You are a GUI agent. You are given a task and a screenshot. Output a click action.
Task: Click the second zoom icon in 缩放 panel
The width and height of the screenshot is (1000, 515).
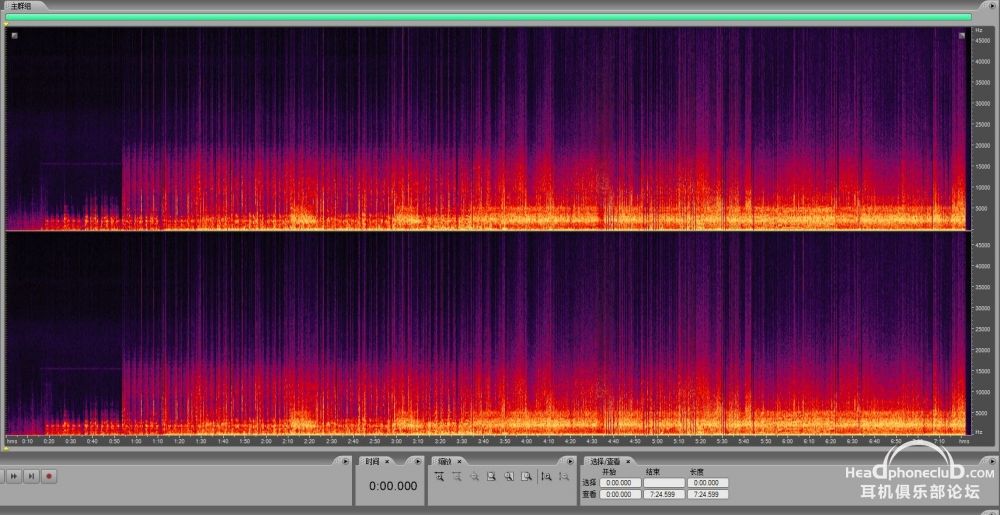457,476
